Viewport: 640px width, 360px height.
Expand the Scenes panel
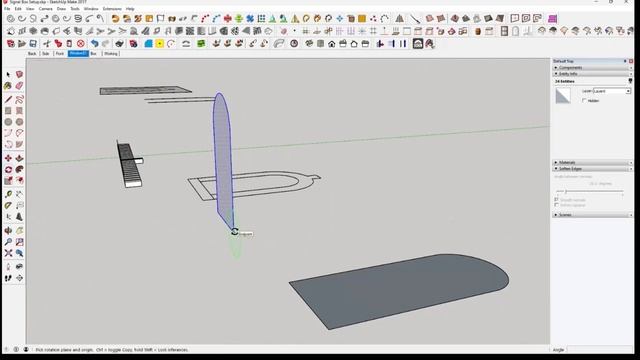coord(592,215)
